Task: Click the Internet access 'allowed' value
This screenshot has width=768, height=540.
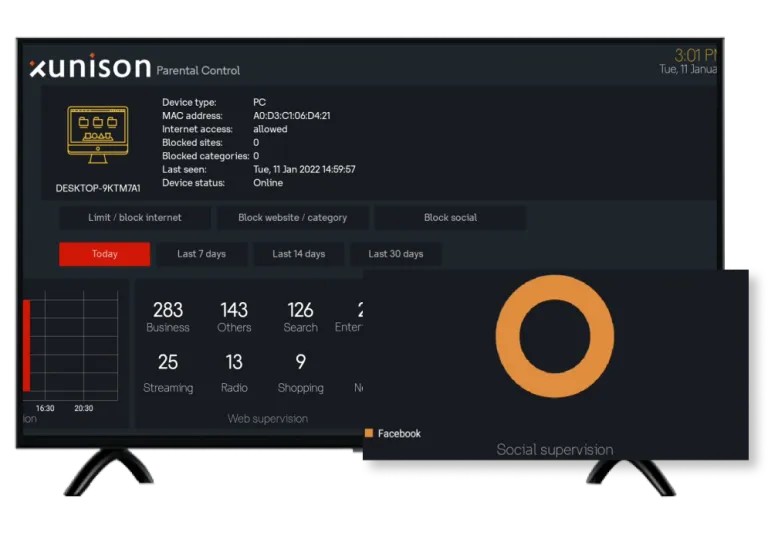Action: (x=270, y=129)
